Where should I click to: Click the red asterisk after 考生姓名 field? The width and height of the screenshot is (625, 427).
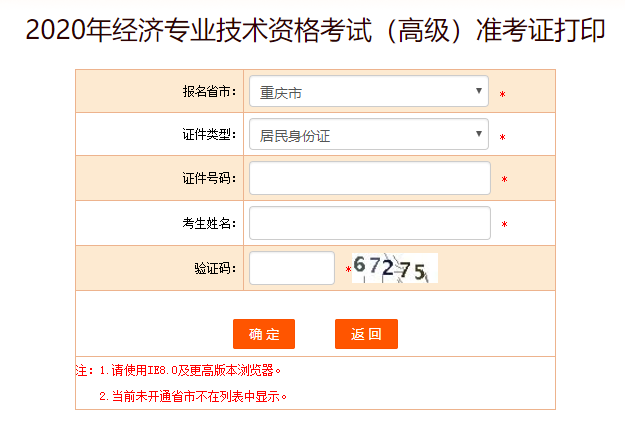click(504, 226)
